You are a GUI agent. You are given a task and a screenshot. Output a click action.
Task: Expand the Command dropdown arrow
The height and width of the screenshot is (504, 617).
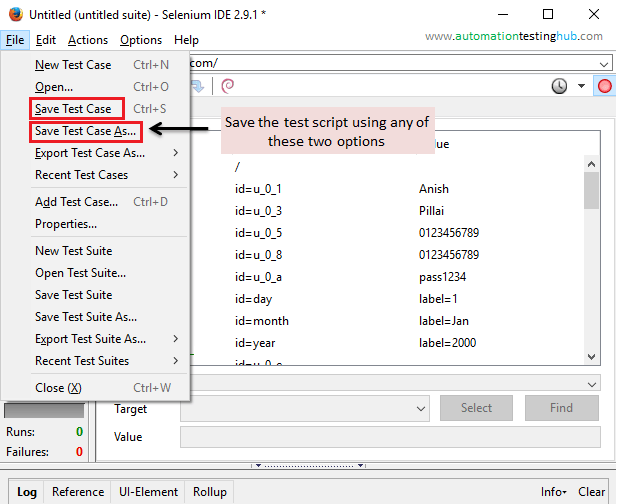[592, 384]
